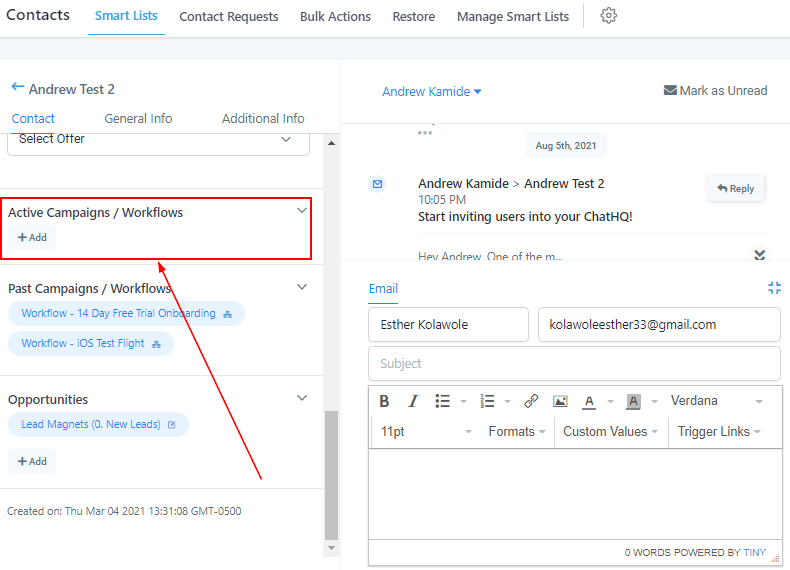Viewport: 790px width, 570px height.
Task: Open the Andrew Kamide user dropdown
Action: point(431,91)
